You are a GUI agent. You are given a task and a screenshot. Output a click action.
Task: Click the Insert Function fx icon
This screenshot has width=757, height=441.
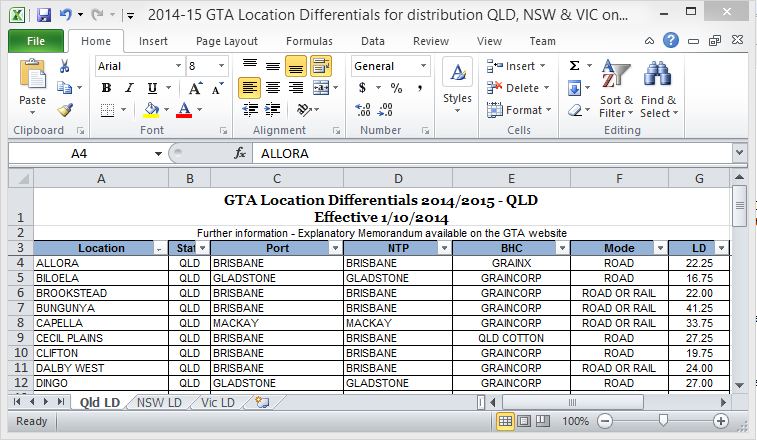coord(240,154)
